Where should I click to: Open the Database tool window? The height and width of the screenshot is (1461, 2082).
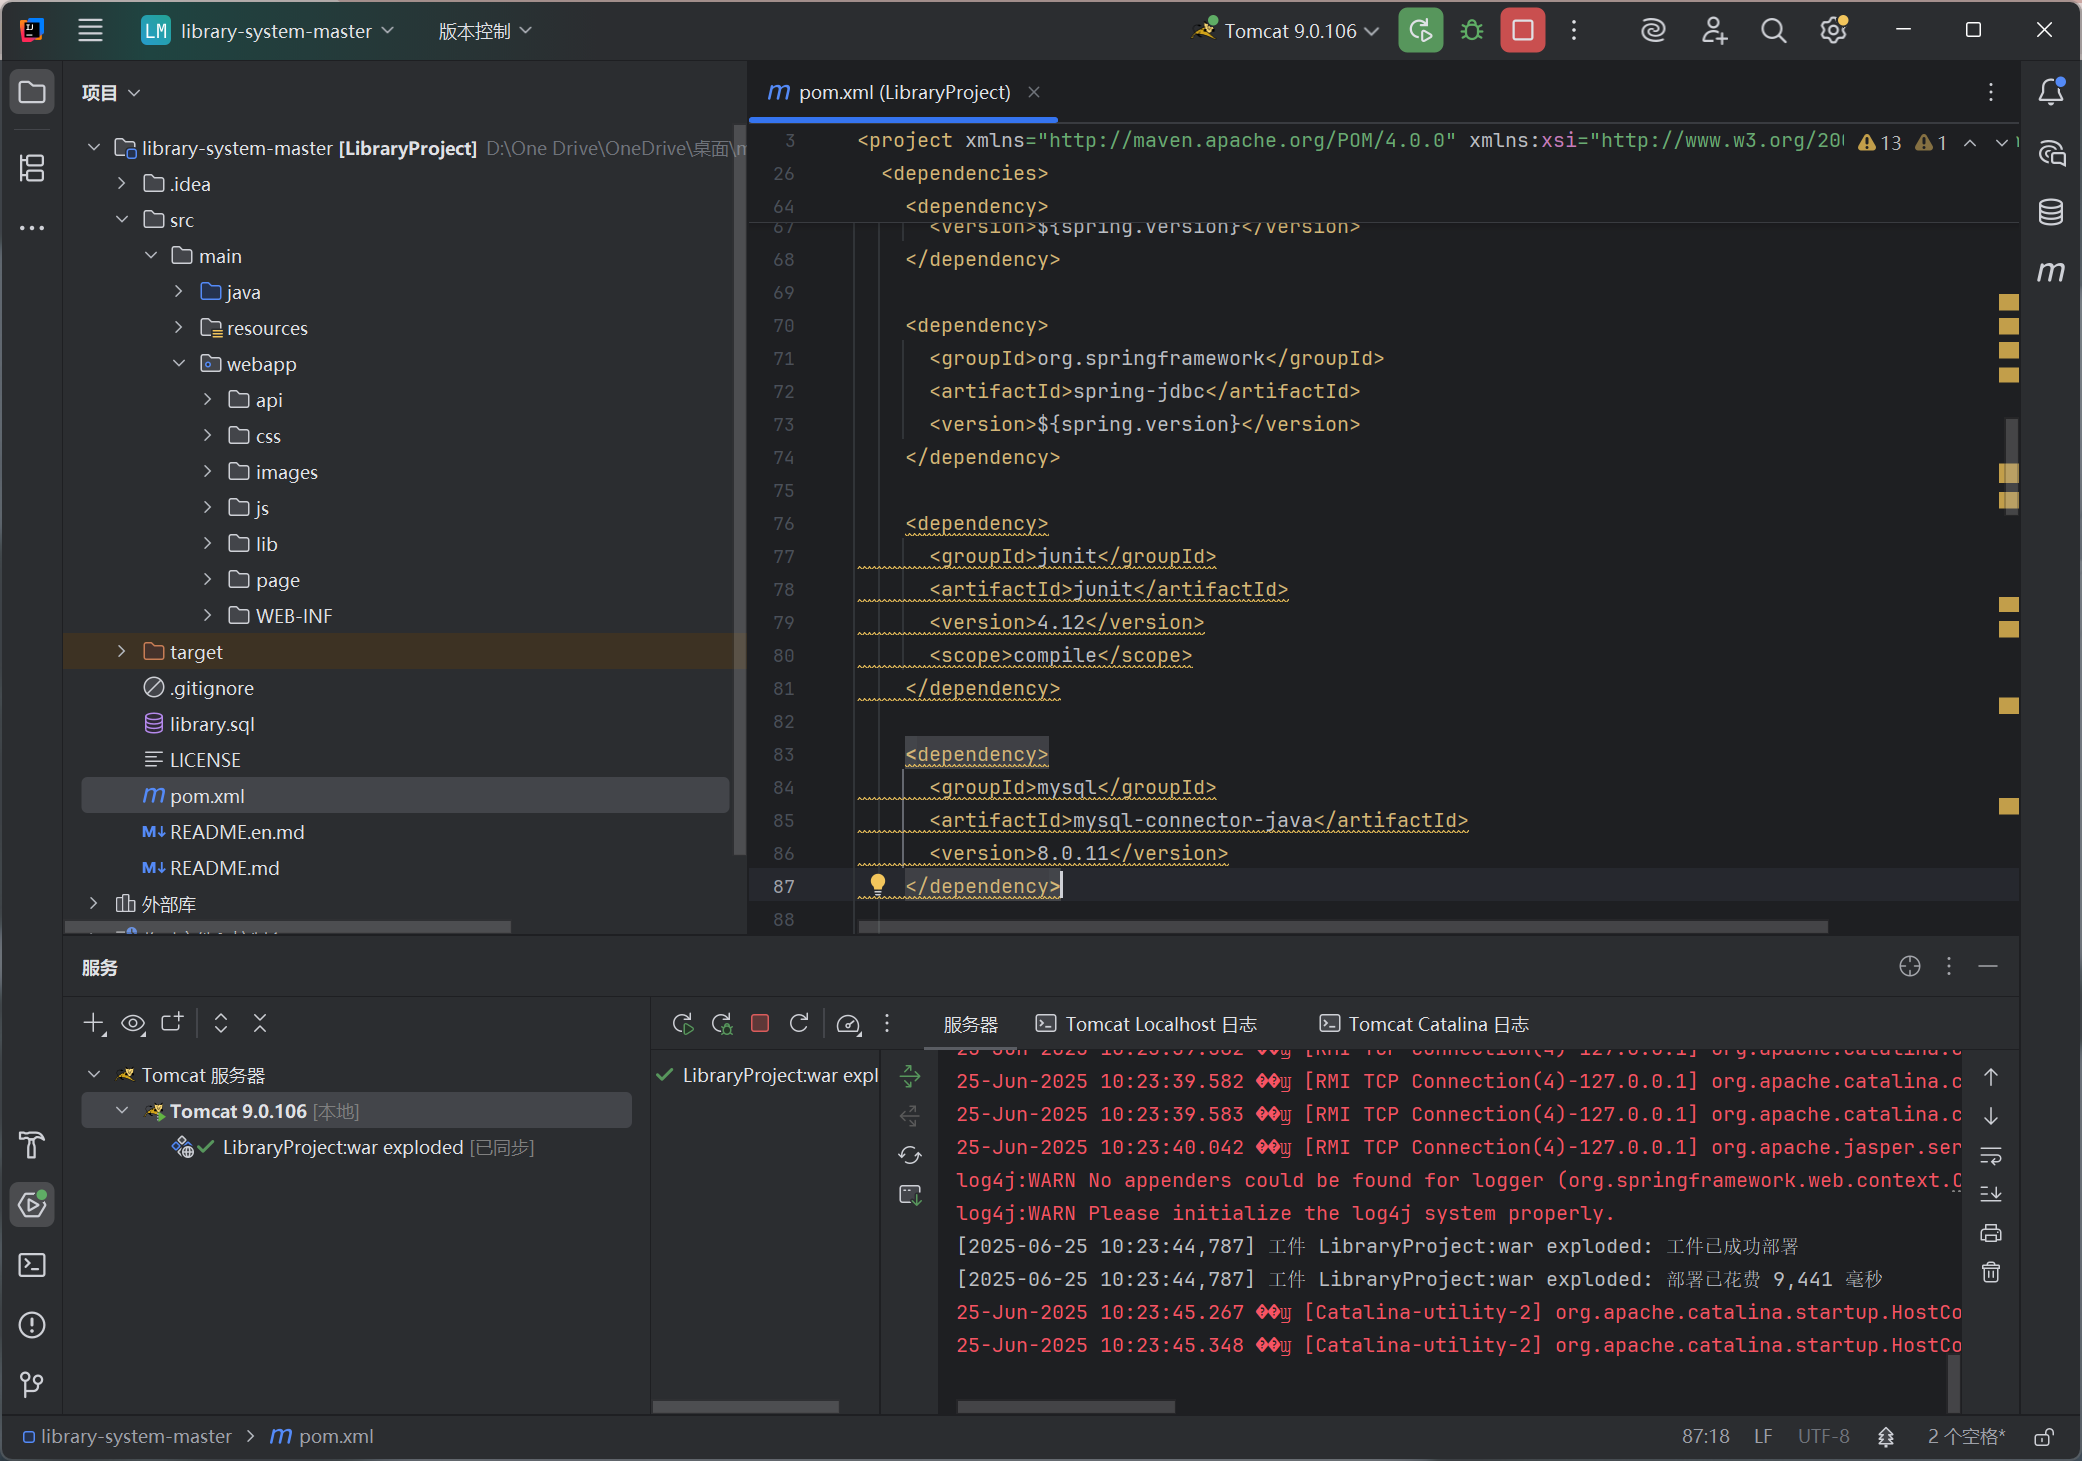[2050, 212]
